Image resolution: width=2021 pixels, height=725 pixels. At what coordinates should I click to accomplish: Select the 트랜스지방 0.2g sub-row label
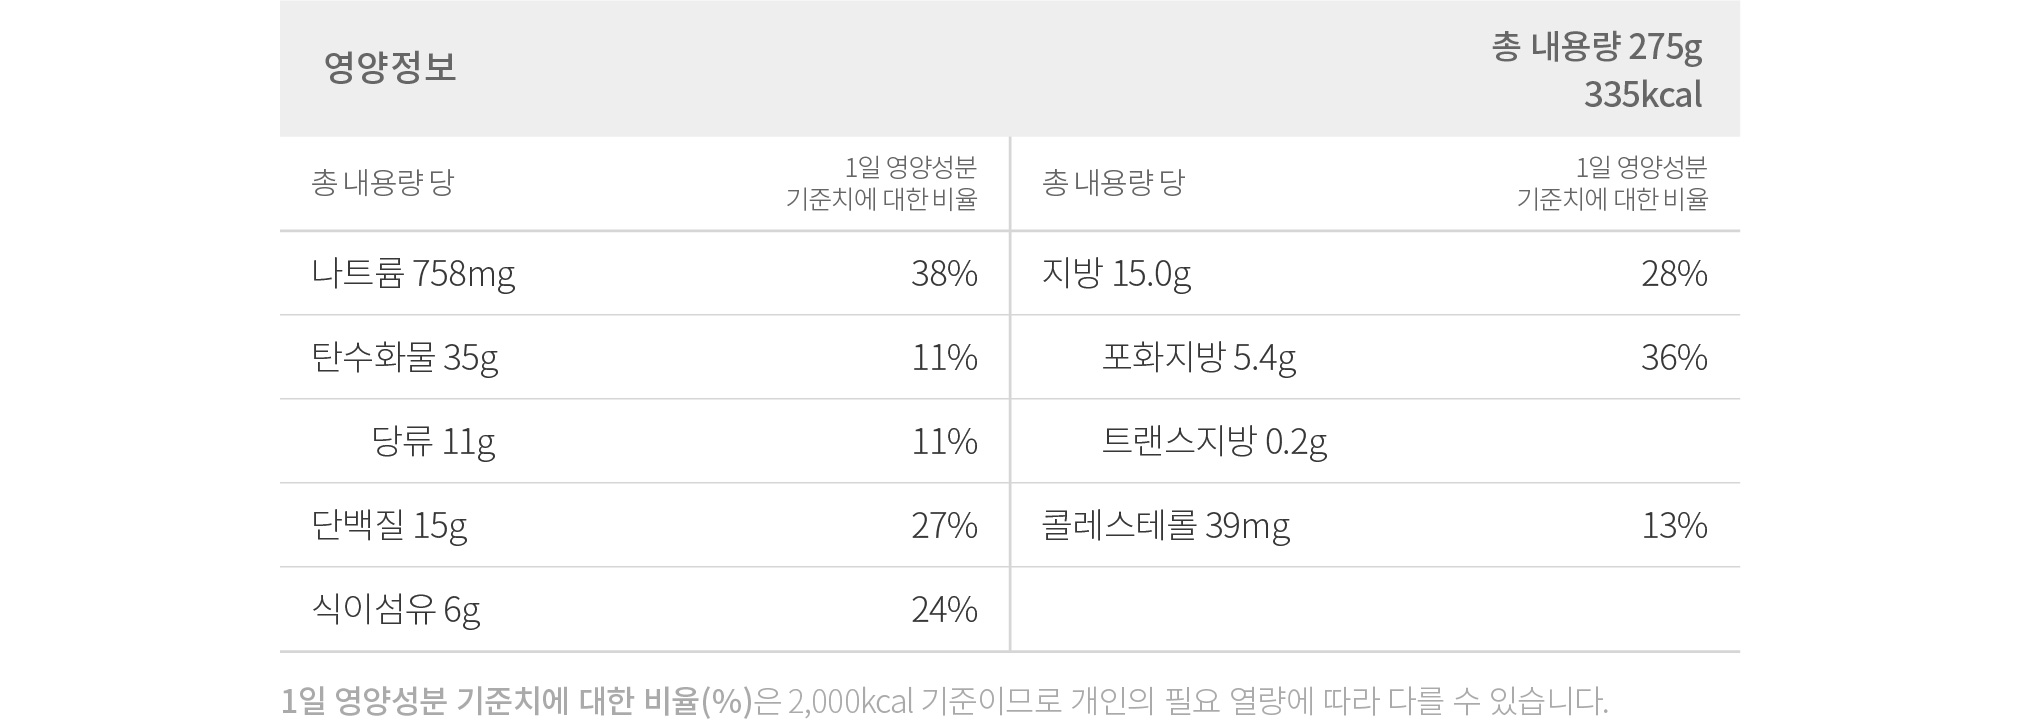tap(1214, 441)
